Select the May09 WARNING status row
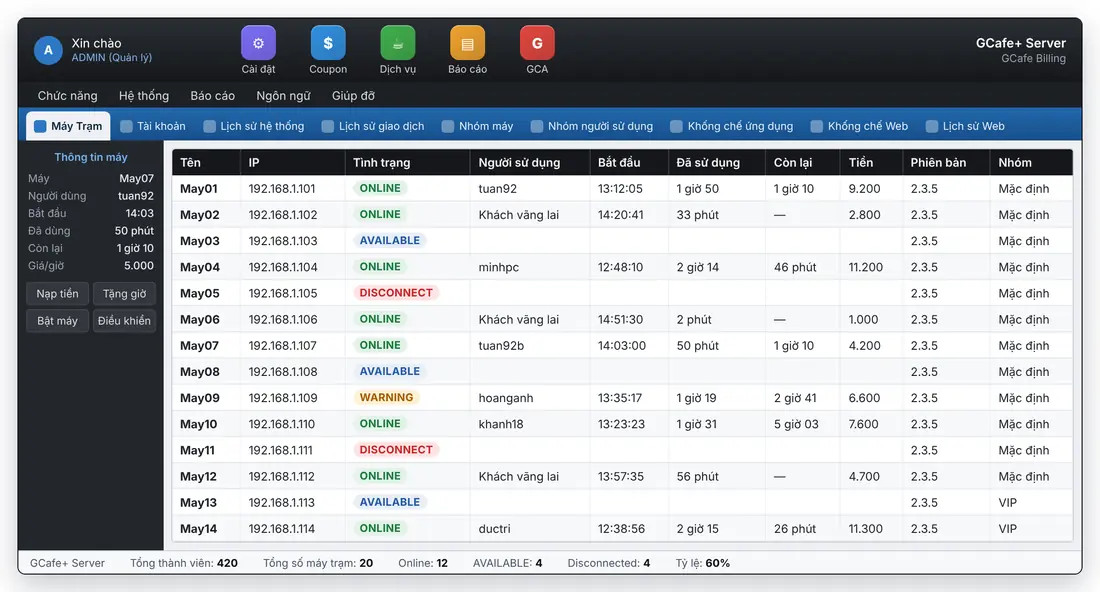Viewport: 1100px width, 592px height. 622,398
